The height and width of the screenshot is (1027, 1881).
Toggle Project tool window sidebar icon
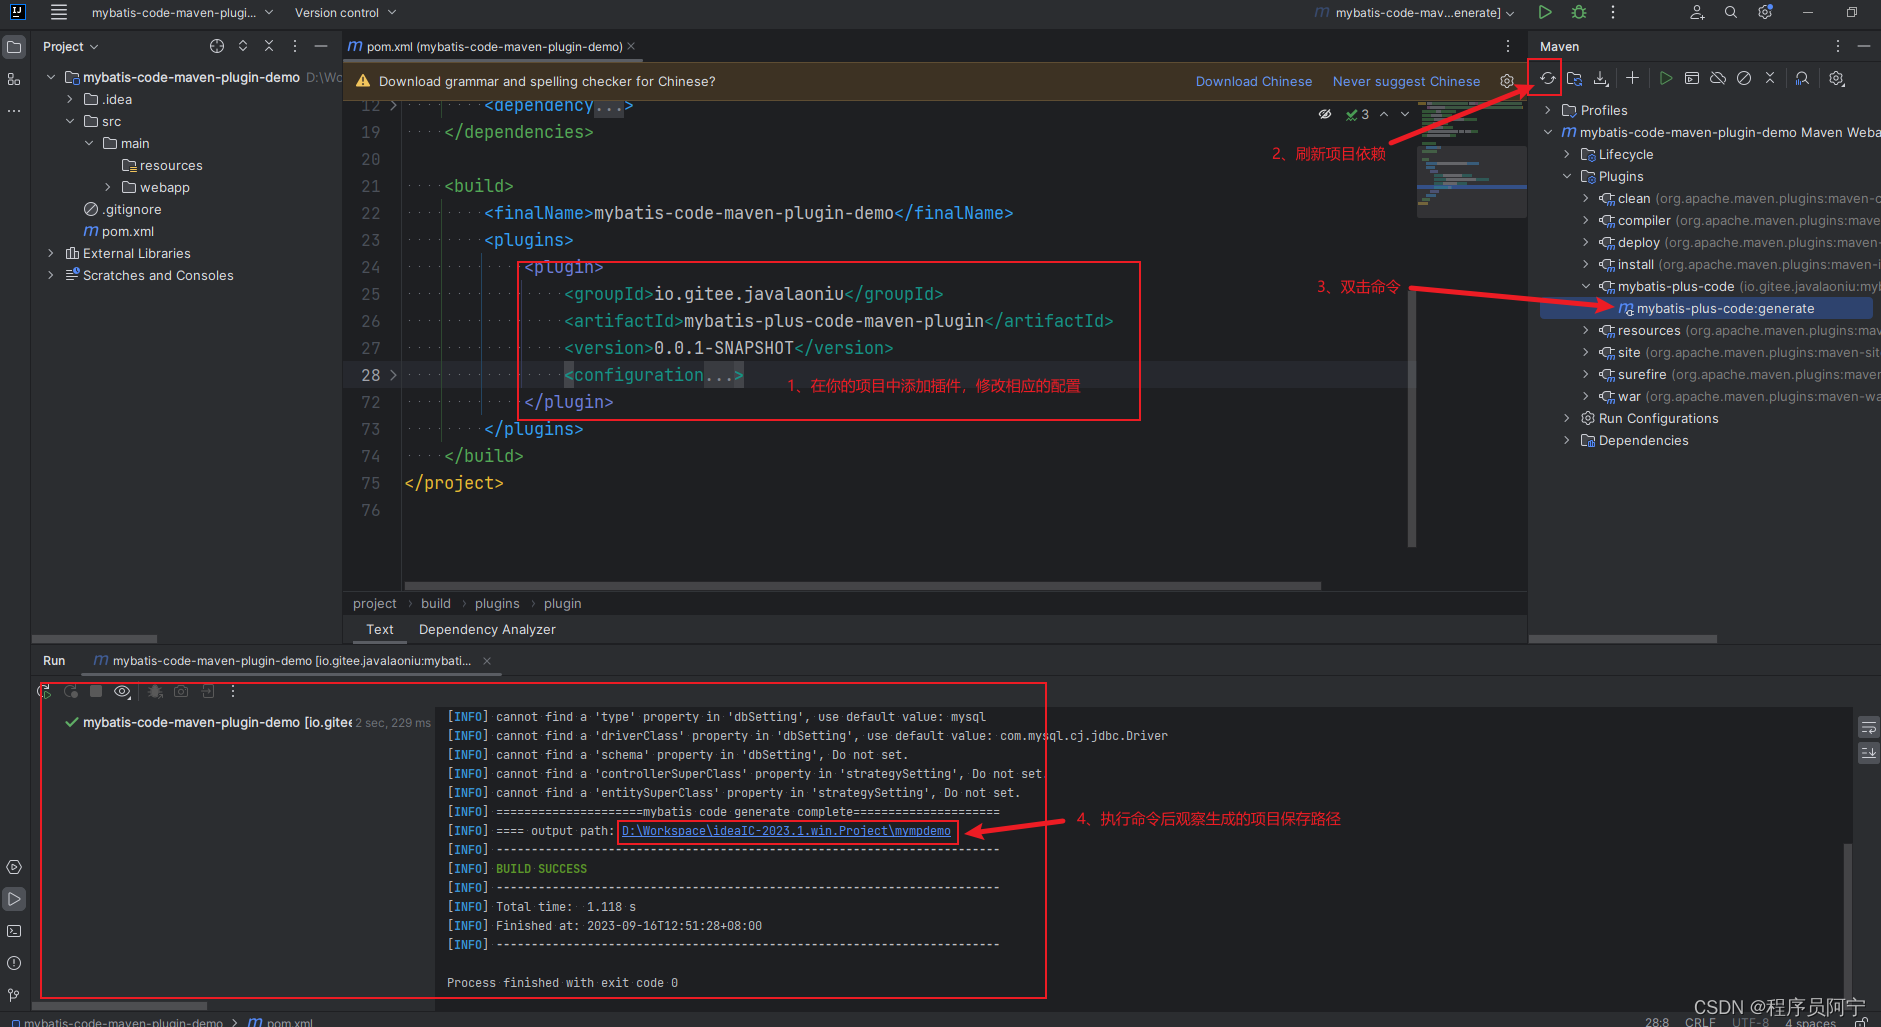tap(14, 47)
